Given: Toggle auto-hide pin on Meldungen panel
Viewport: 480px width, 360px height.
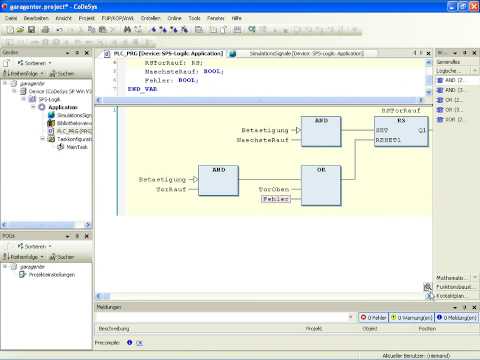Looking at the screenshot, I should tap(465, 307).
